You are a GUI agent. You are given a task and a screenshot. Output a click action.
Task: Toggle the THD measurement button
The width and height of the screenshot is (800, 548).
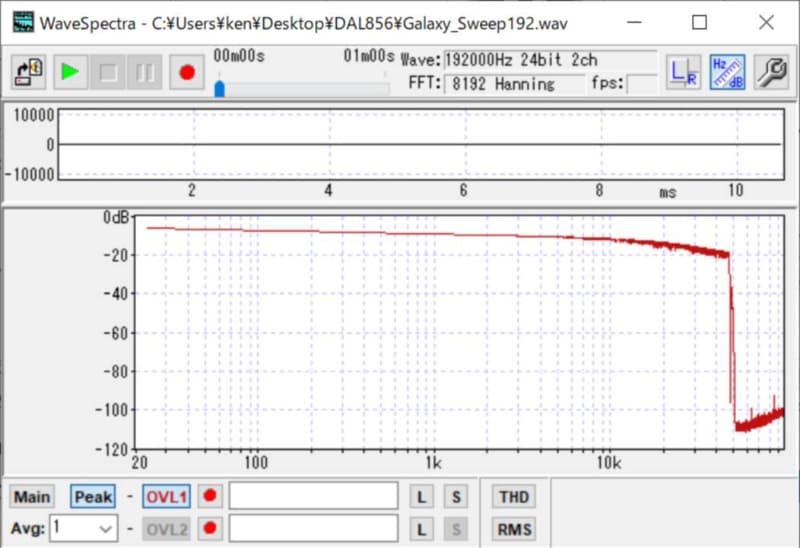pyautogui.click(x=514, y=496)
